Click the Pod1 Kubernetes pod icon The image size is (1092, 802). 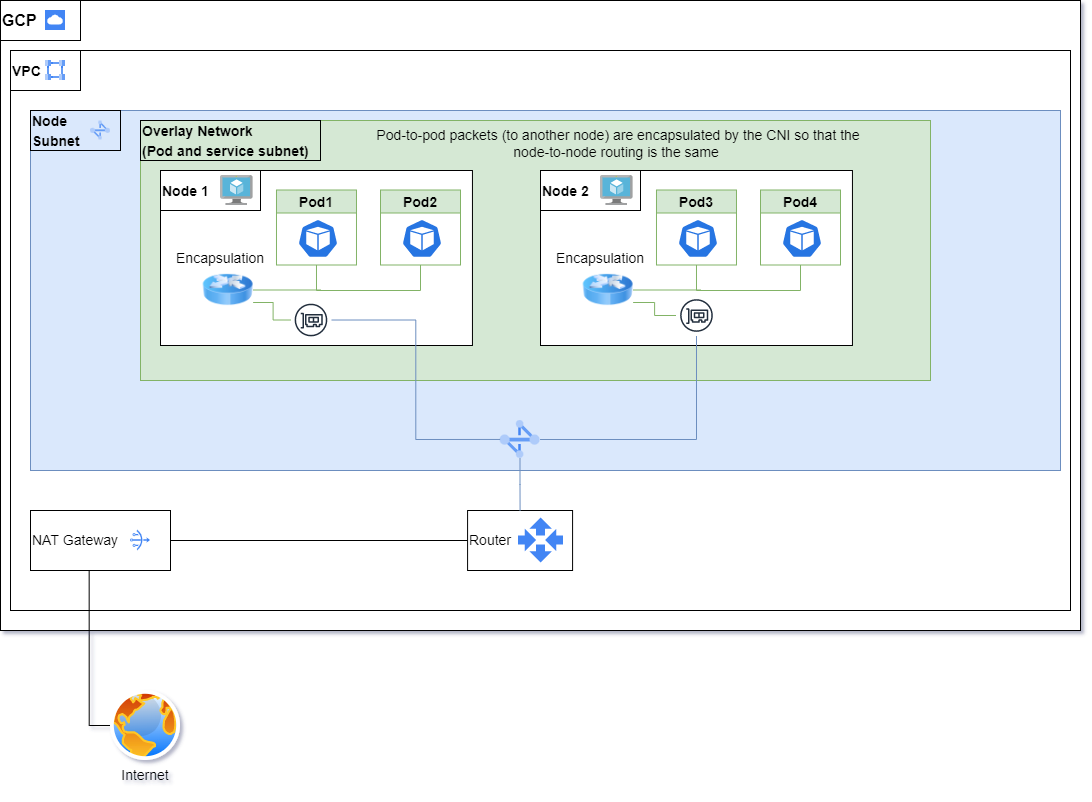coord(316,239)
